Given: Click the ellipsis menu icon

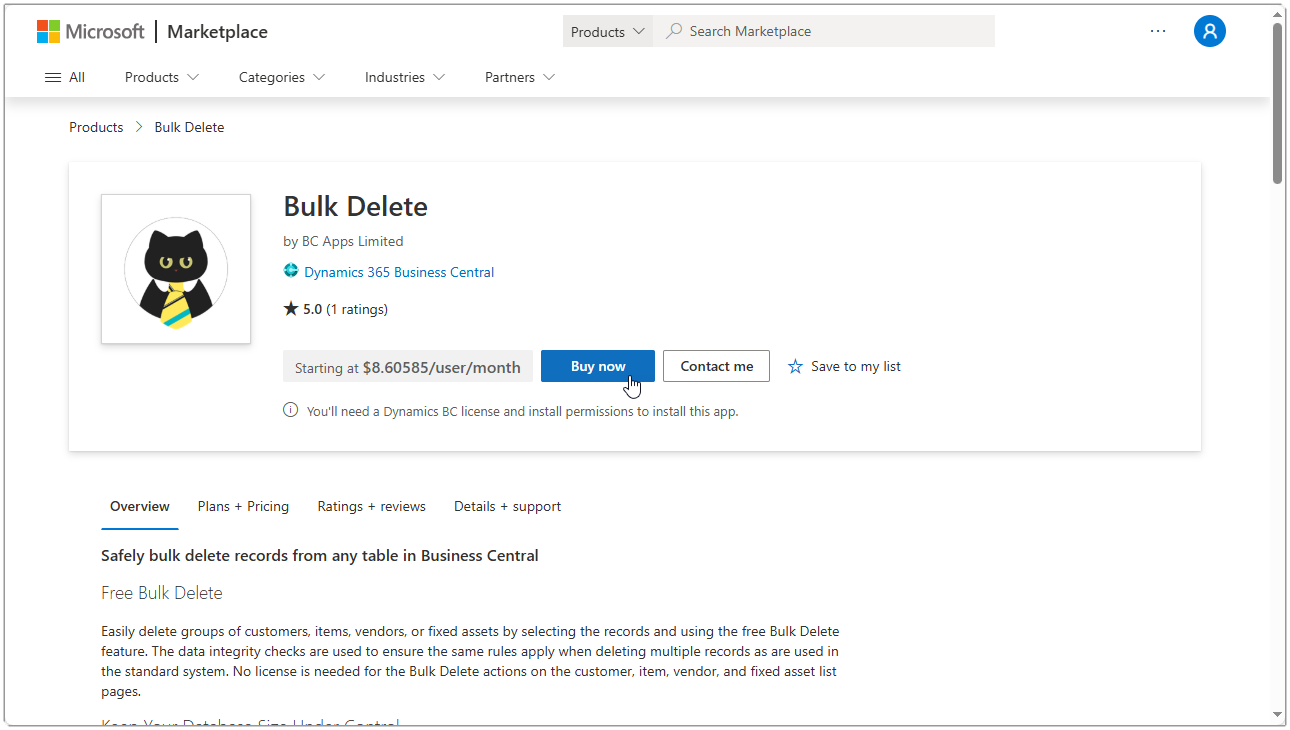Looking at the screenshot, I should [x=1158, y=31].
